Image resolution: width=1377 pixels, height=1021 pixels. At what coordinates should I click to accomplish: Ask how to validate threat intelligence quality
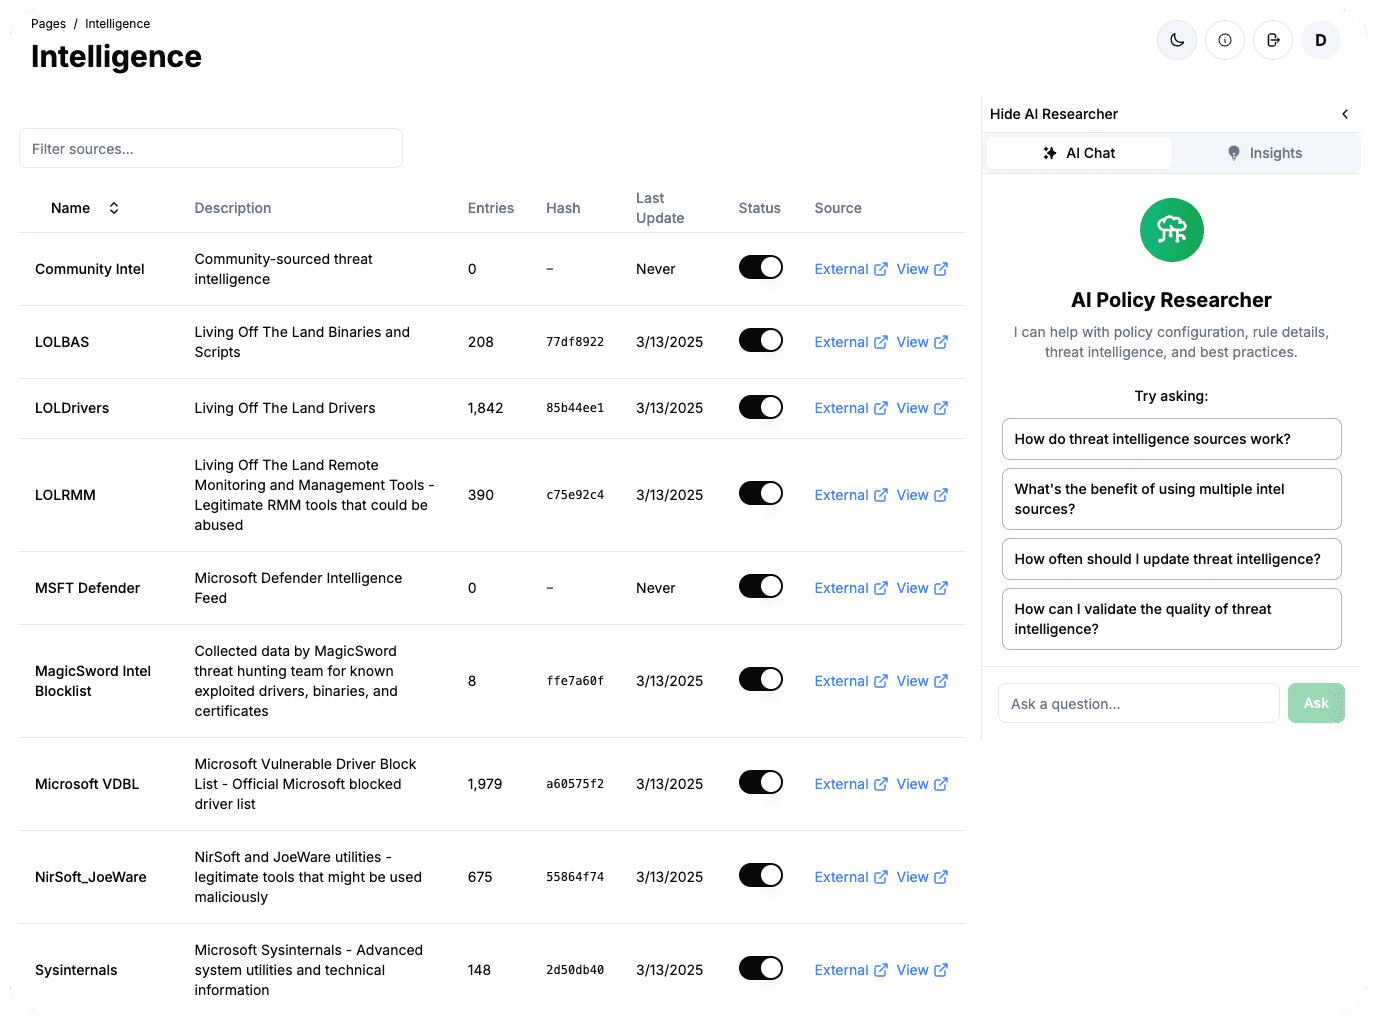coord(1171,619)
